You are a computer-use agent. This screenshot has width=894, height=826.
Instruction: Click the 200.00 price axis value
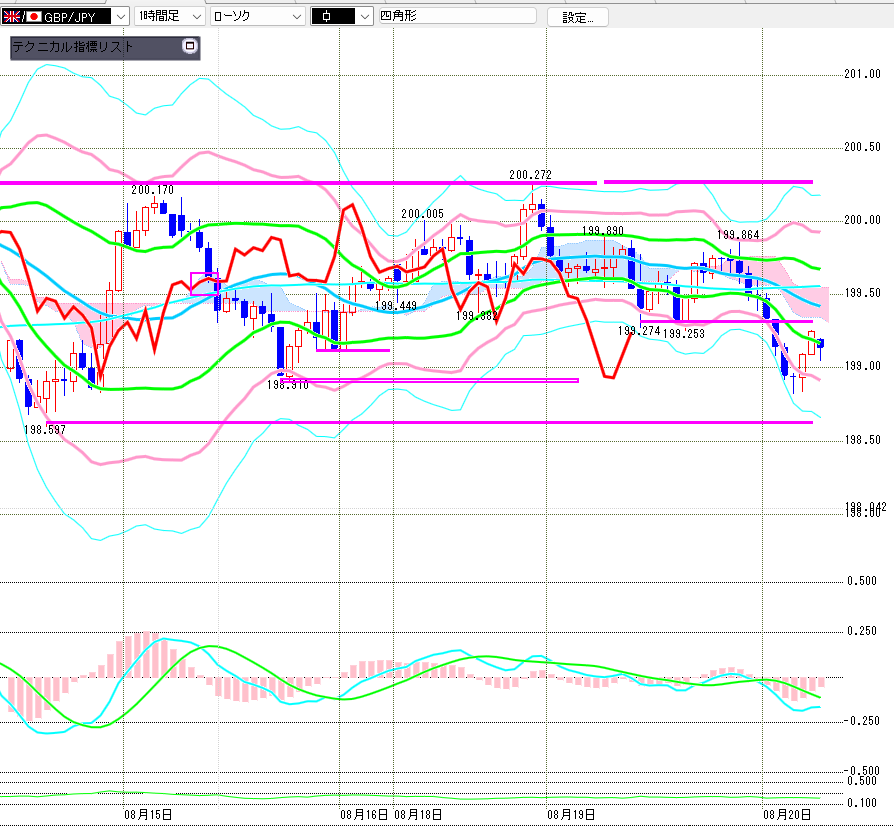[862, 220]
